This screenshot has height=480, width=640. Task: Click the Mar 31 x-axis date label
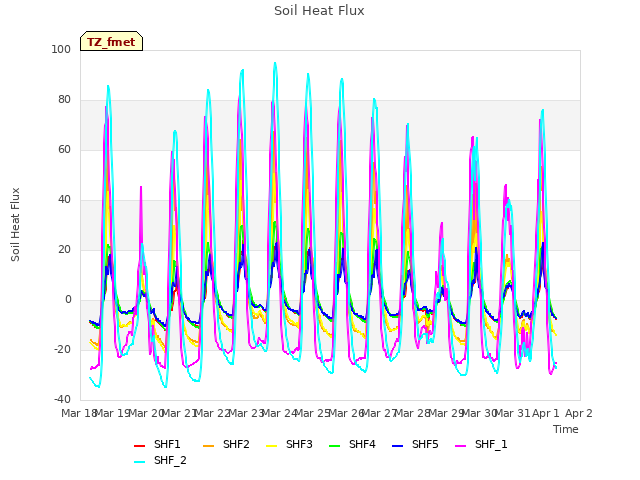point(513,413)
